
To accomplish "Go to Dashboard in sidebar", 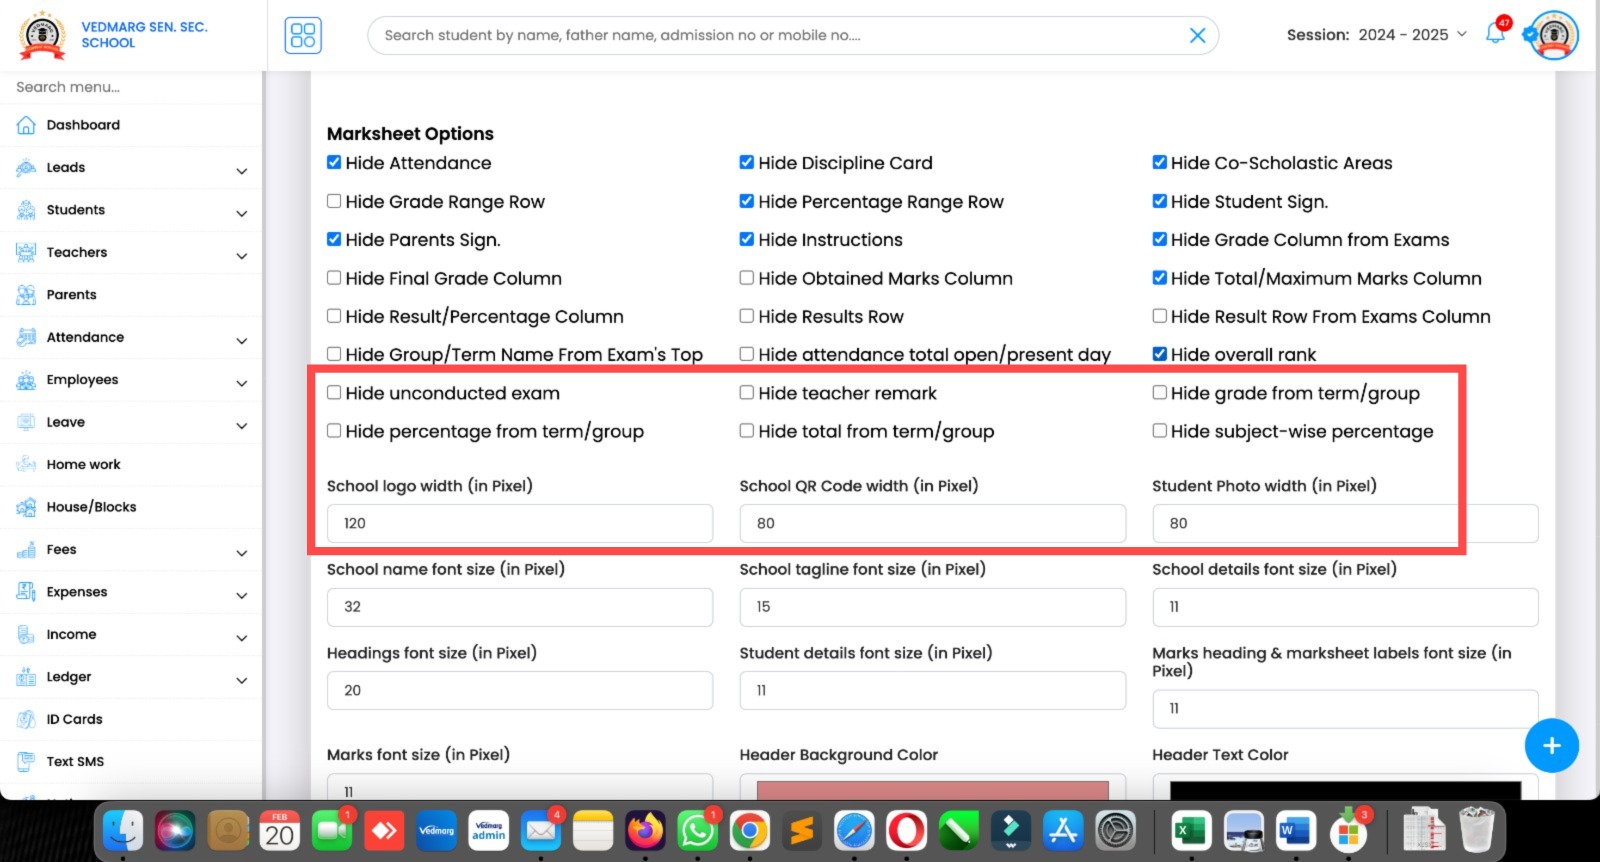I will [83, 125].
